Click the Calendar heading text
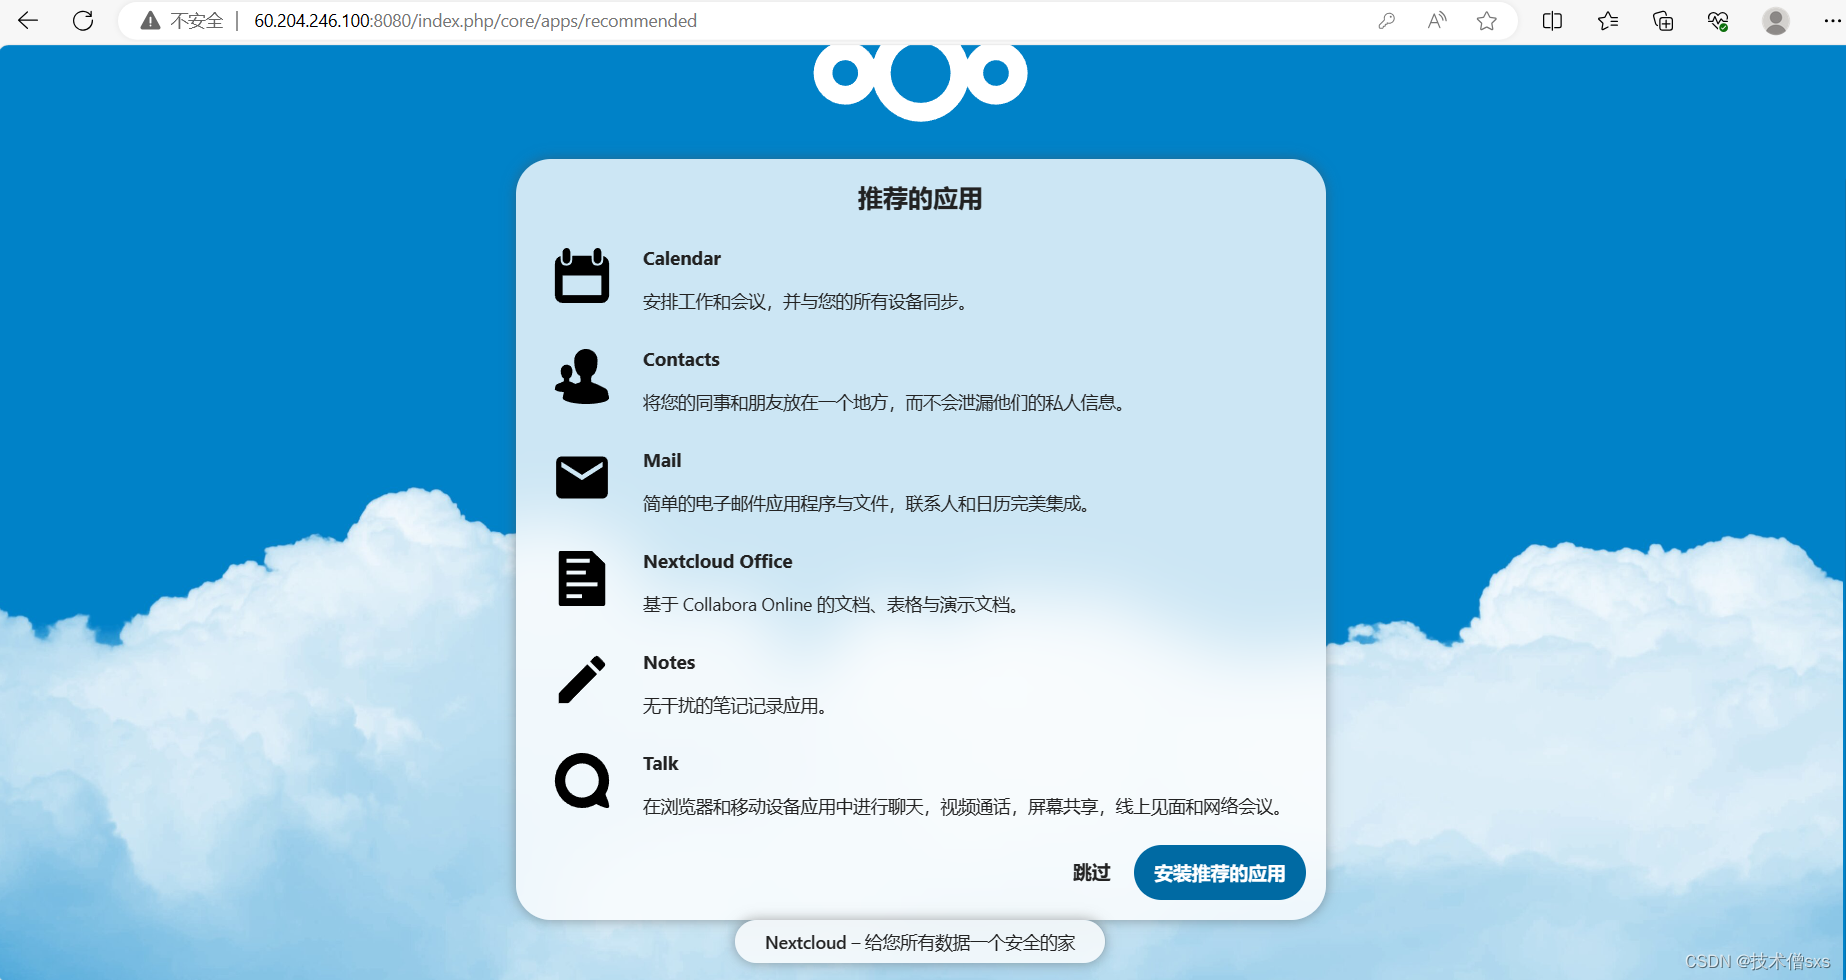1846x980 pixels. (682, 259)
